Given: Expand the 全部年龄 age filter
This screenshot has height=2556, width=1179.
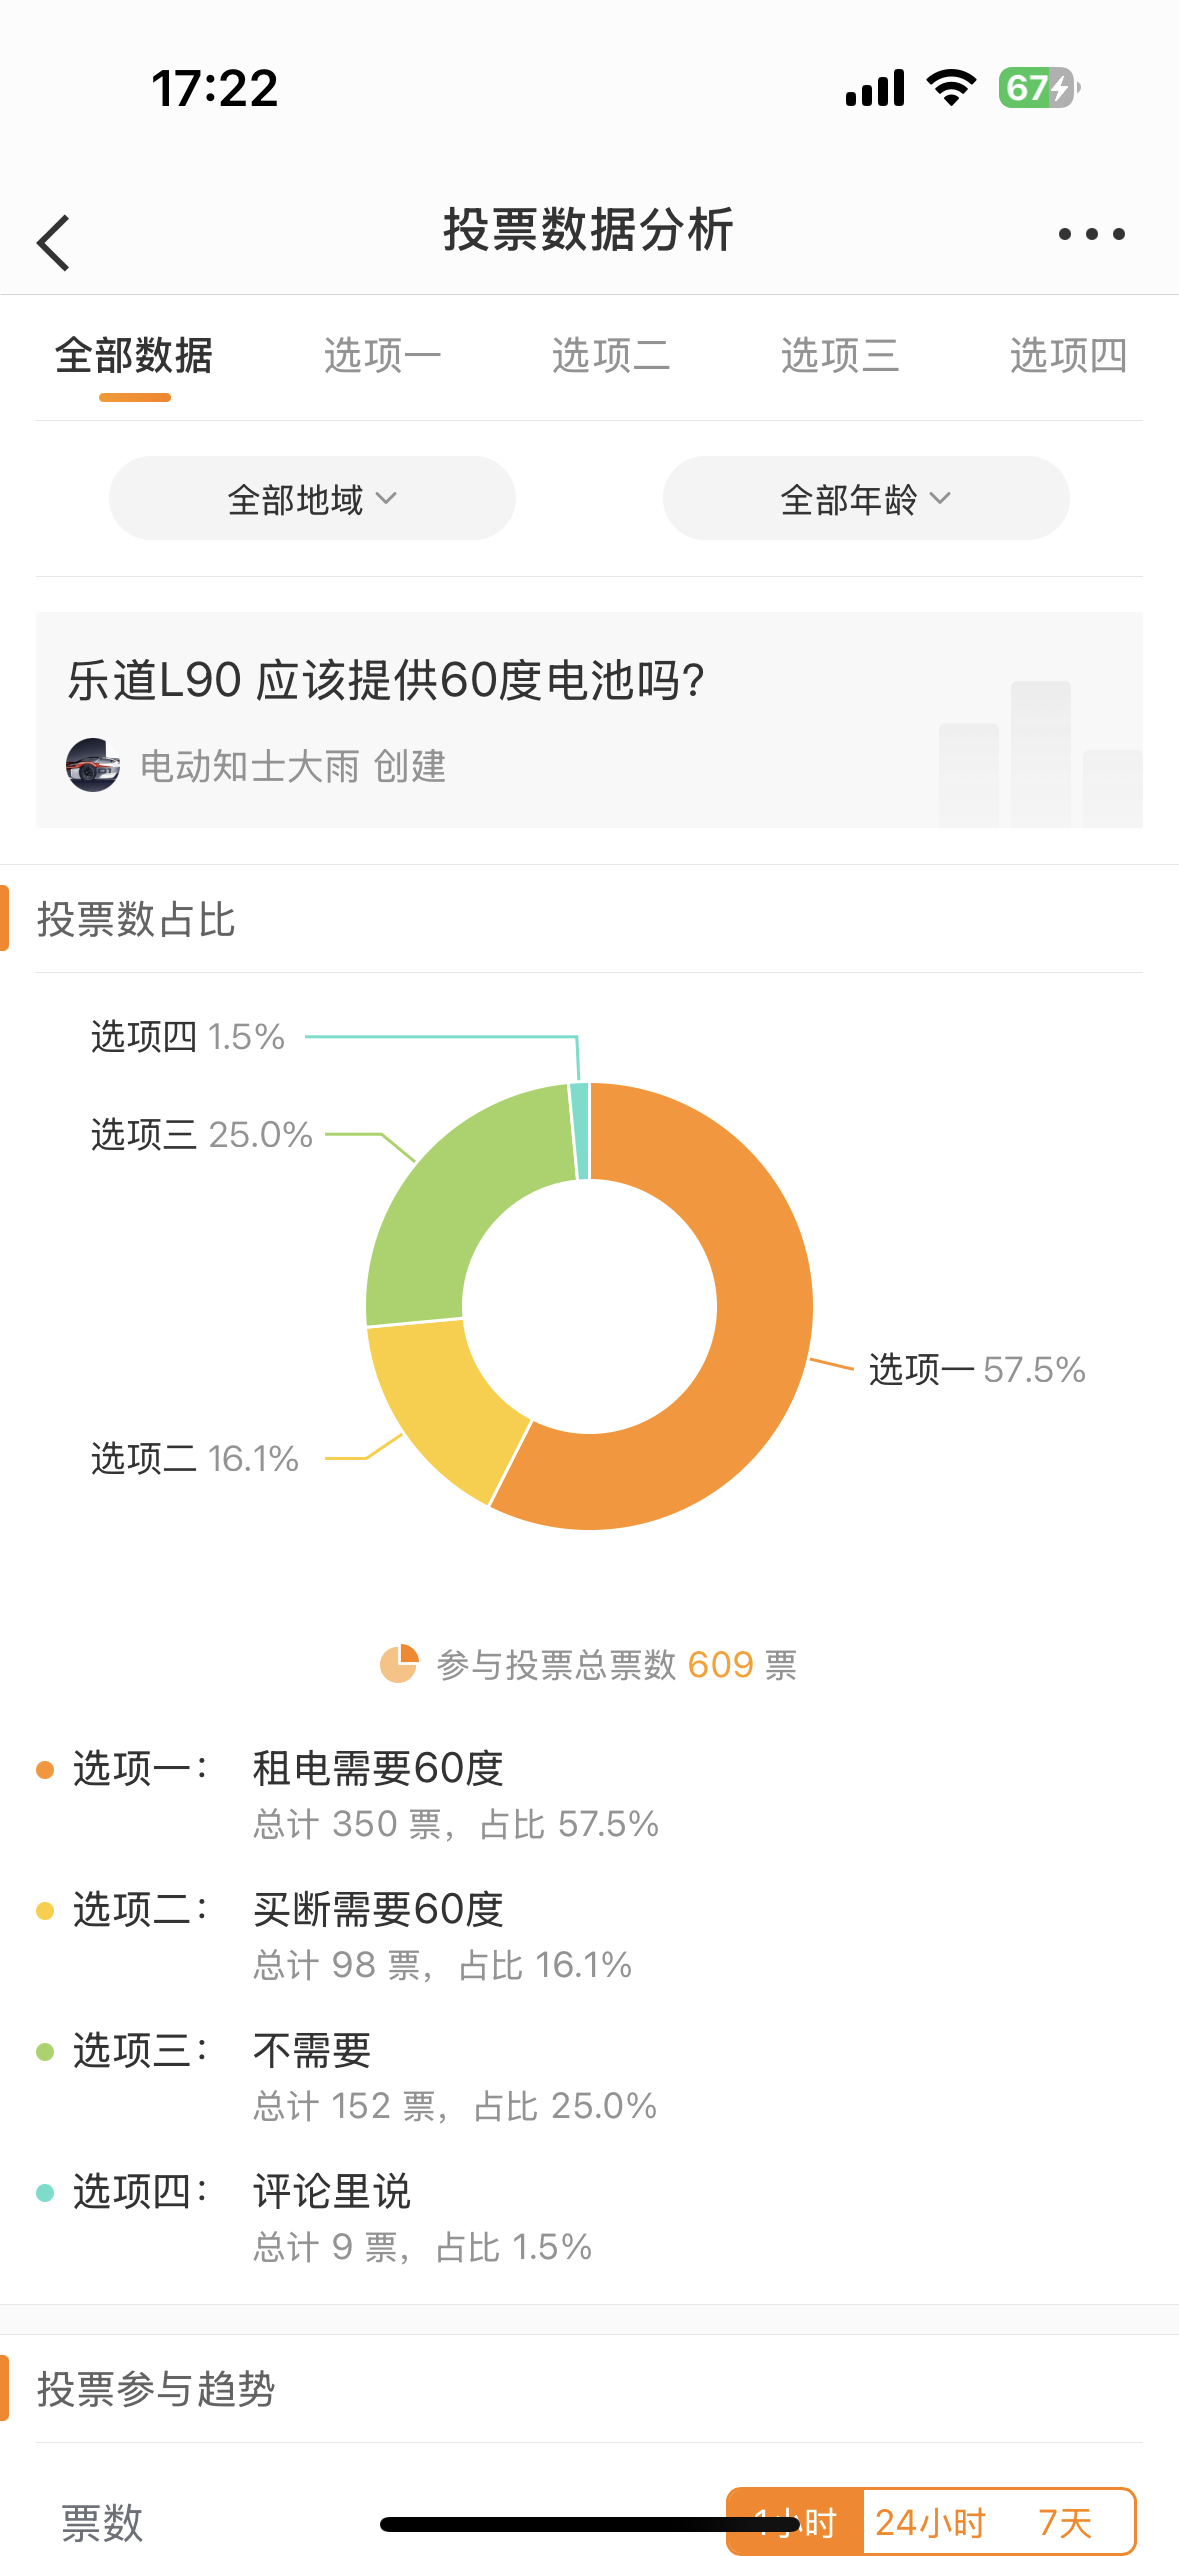Looking at the screenshot, I should (x=866, y=498).
